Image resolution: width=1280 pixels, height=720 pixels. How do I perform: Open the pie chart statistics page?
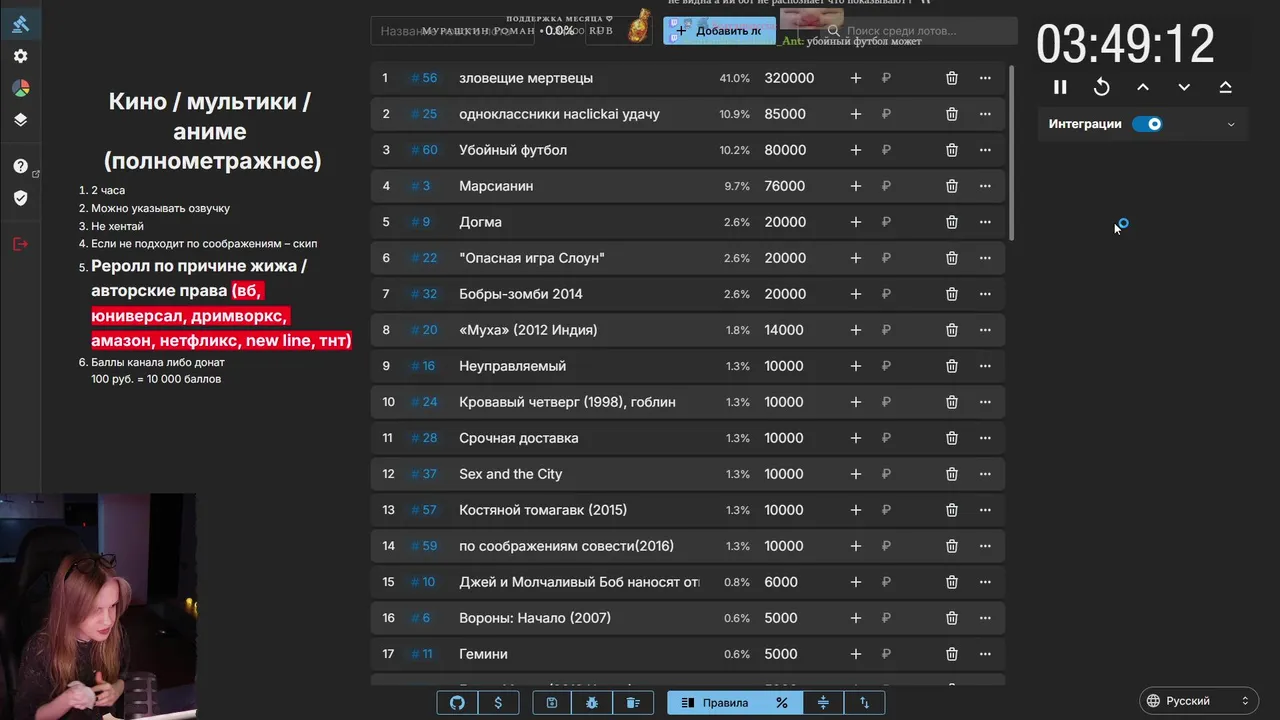[x=20, y=88]
